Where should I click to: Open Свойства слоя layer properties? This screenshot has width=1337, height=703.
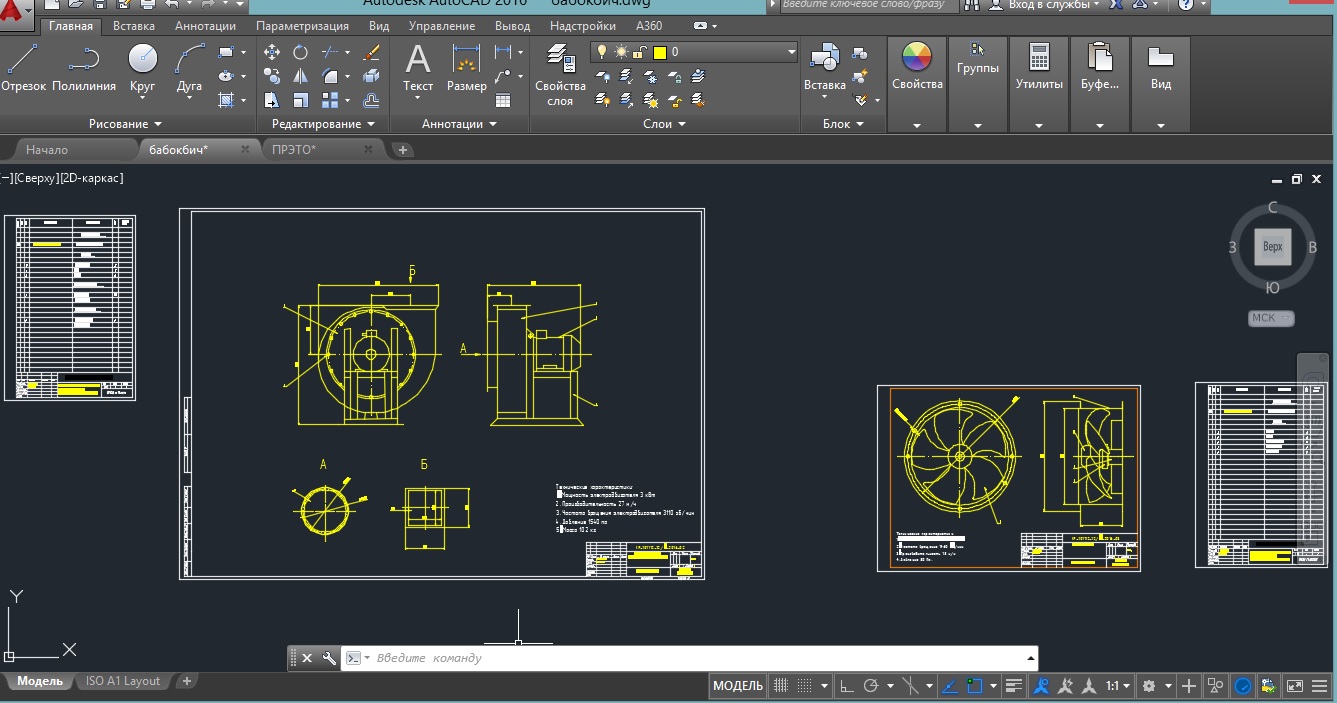pyautogui.click(x=560, y=75)
